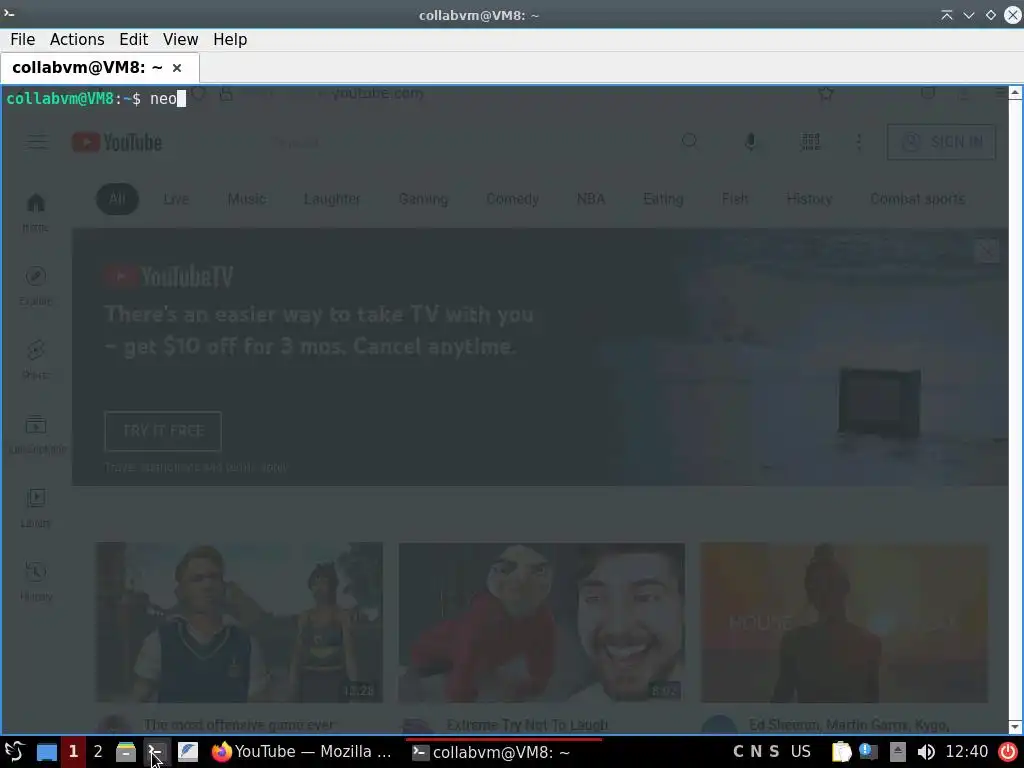Image resolution: width=1024 pixels, height=768 pixels.
Task: Click the Library icon in YouTube sidebar
Action: 36,498
